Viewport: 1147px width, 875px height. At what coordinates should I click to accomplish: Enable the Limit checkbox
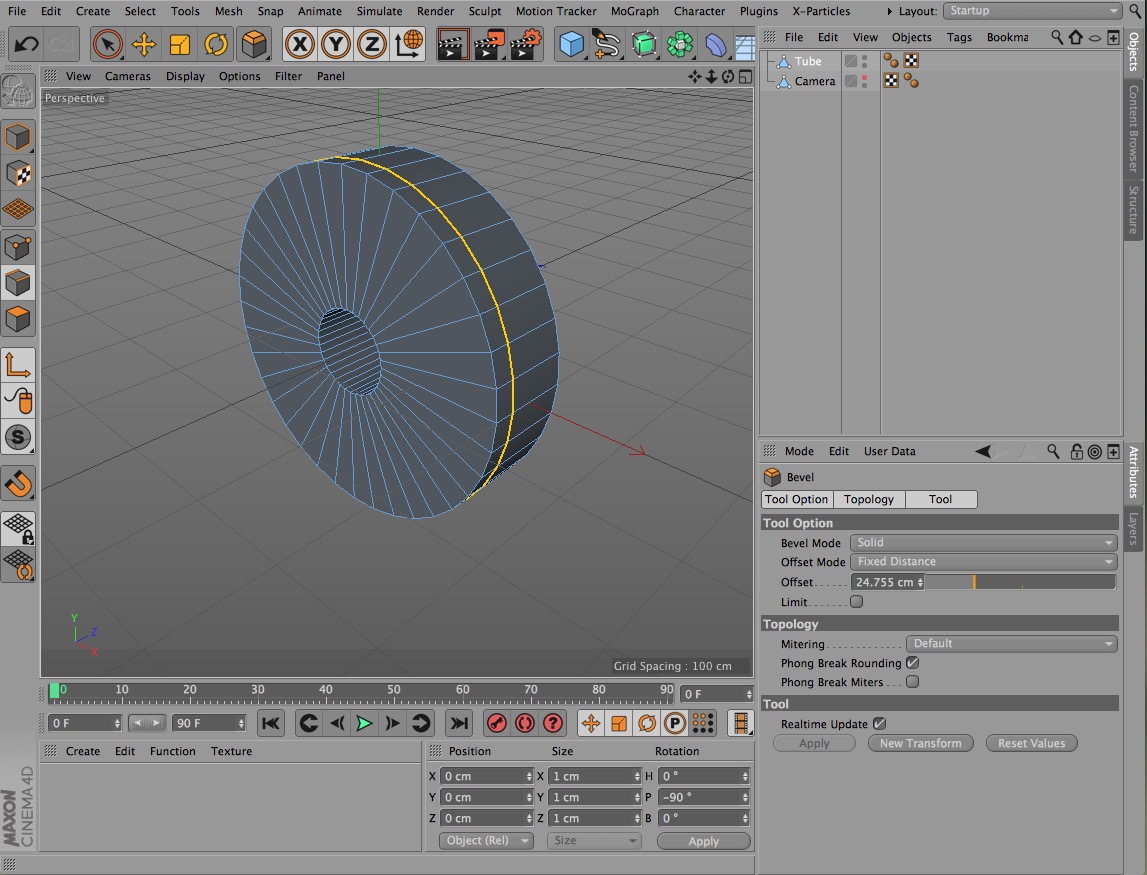(x=856, y=602)
